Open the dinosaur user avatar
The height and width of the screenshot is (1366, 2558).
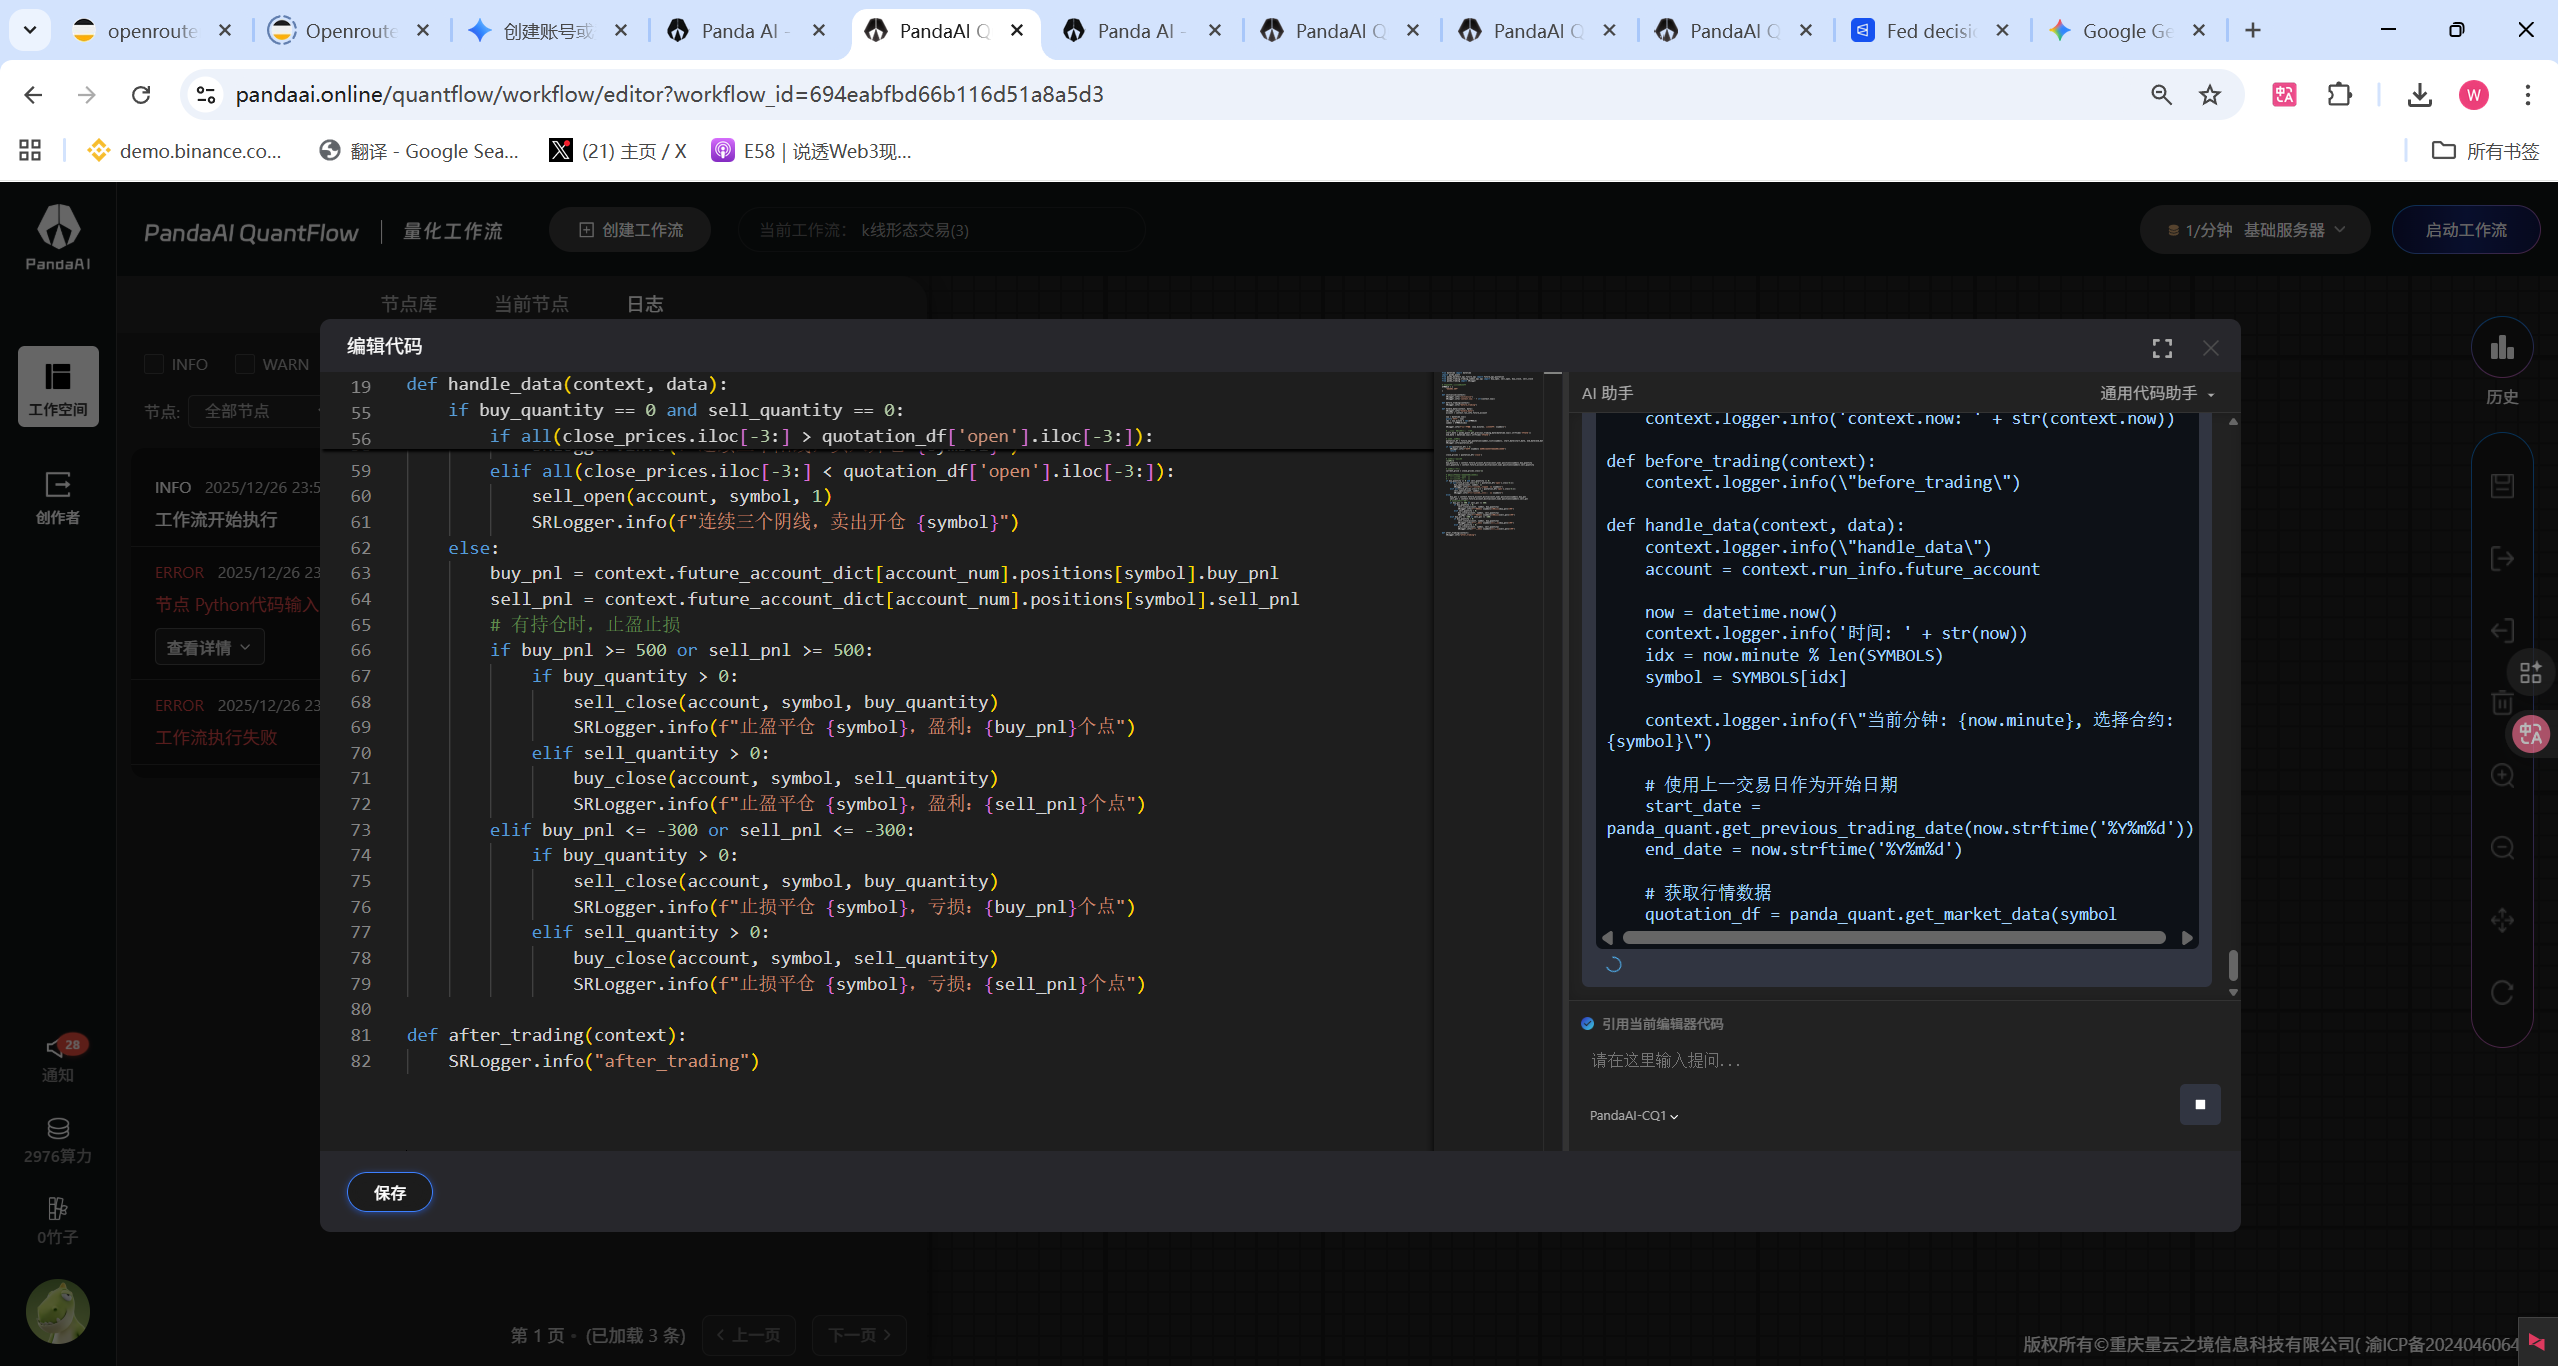pos(58,1311)
